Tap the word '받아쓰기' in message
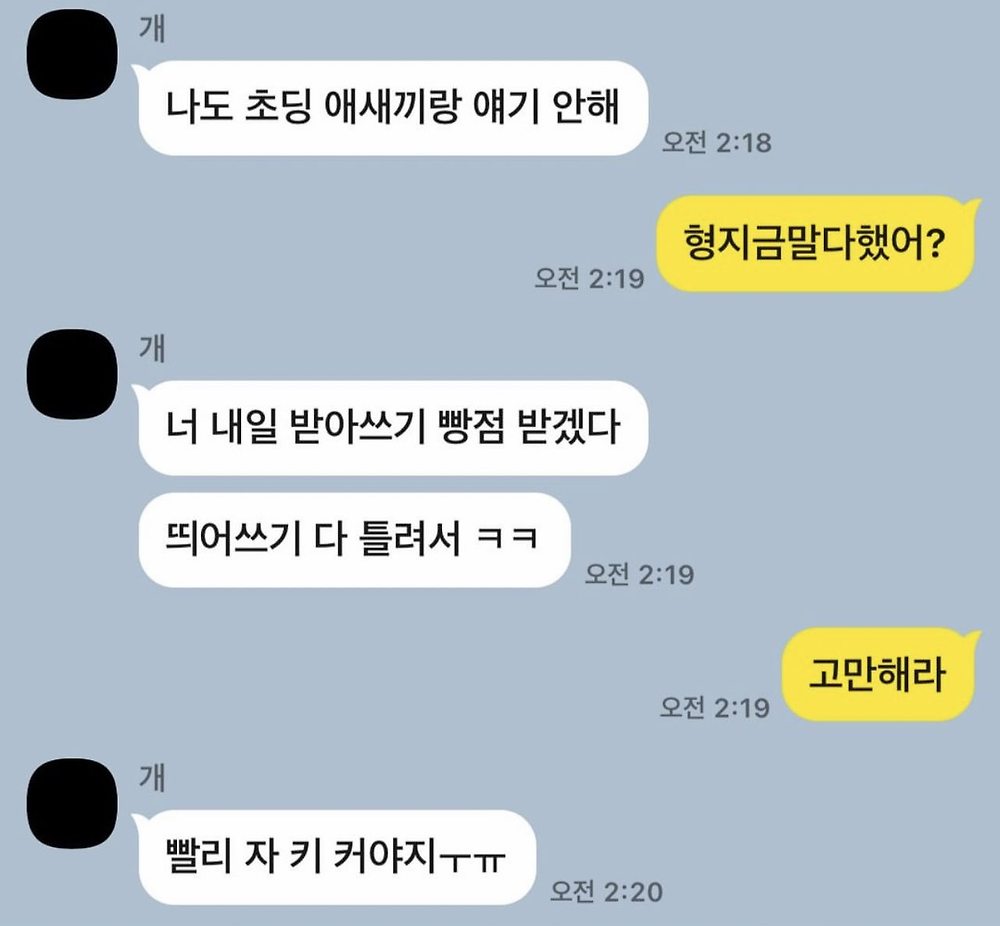This screenshot has height=926, width=1000. (357, 427)
